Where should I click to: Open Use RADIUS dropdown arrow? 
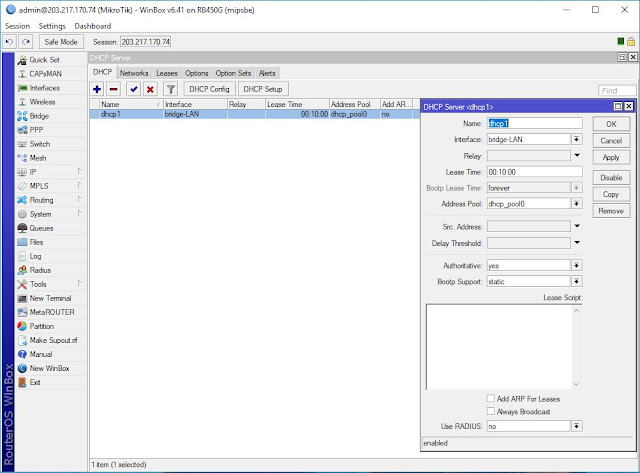pyautogui.click(x=576, y=426)
